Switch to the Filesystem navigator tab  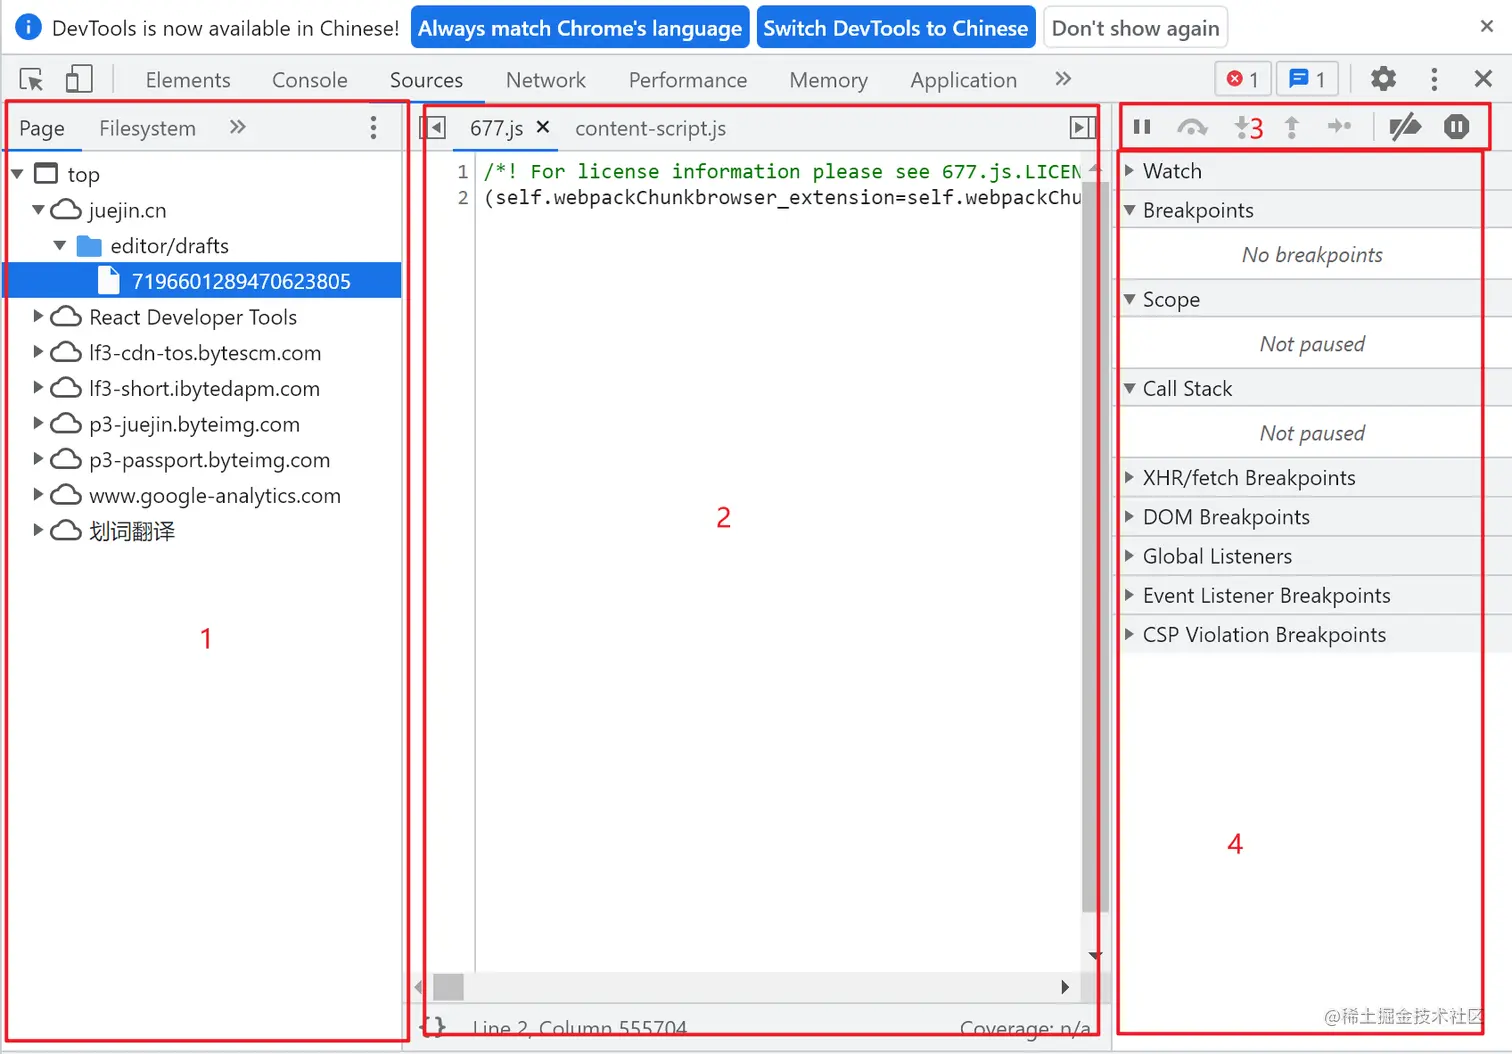(147, 128)
